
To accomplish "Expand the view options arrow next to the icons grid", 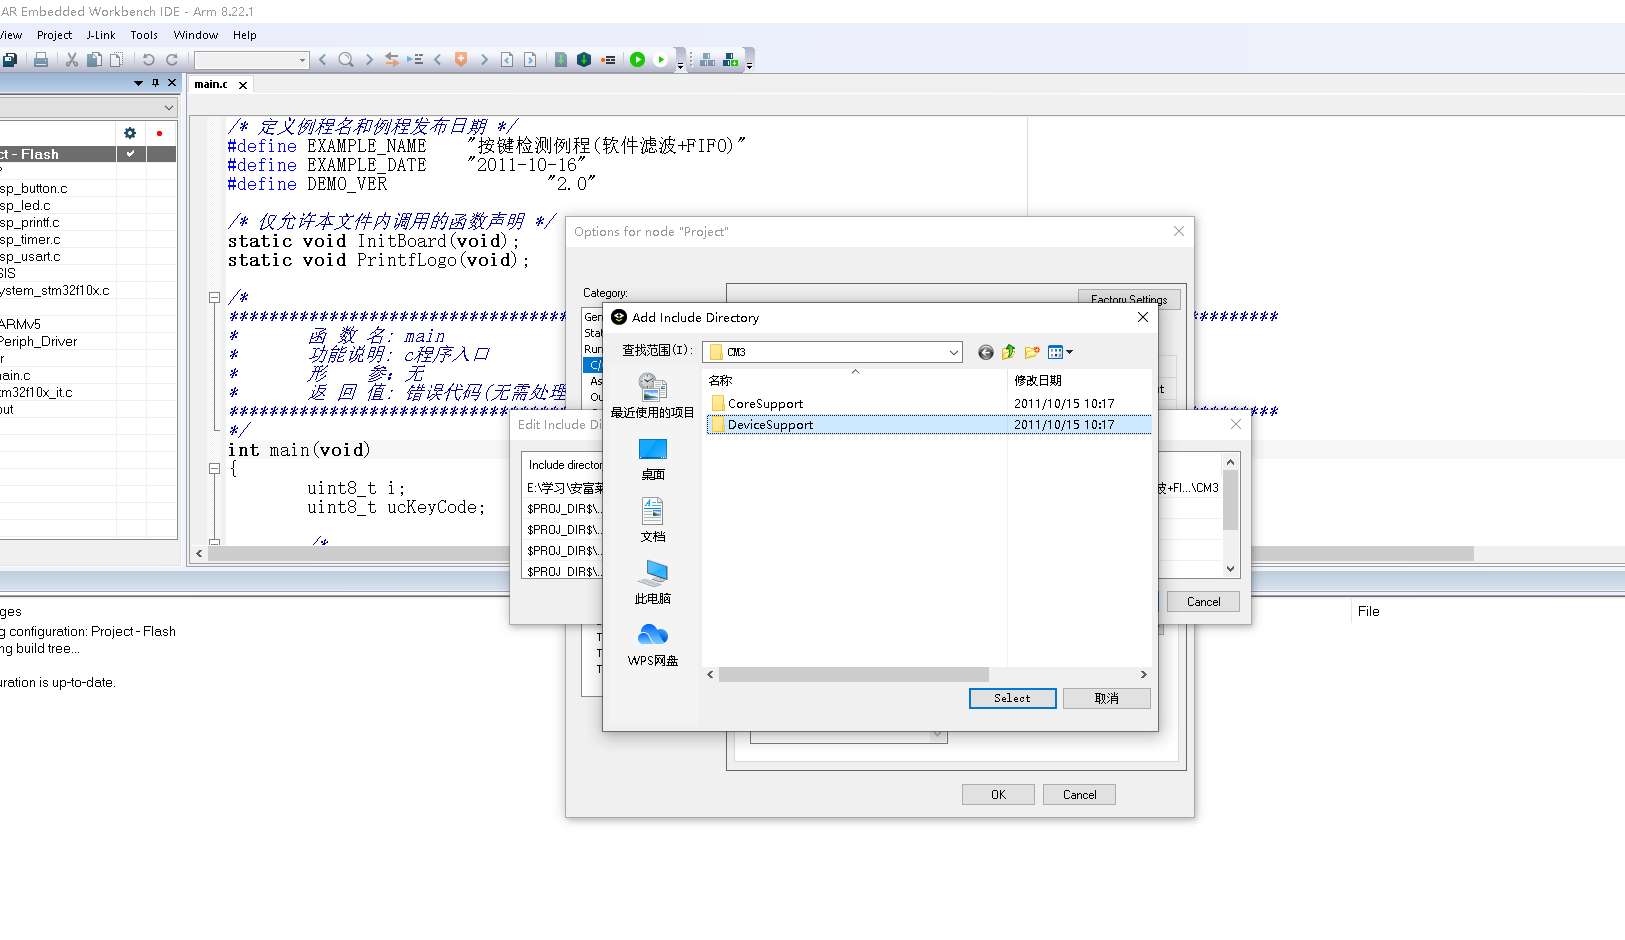I will (x=1070, y=352).
